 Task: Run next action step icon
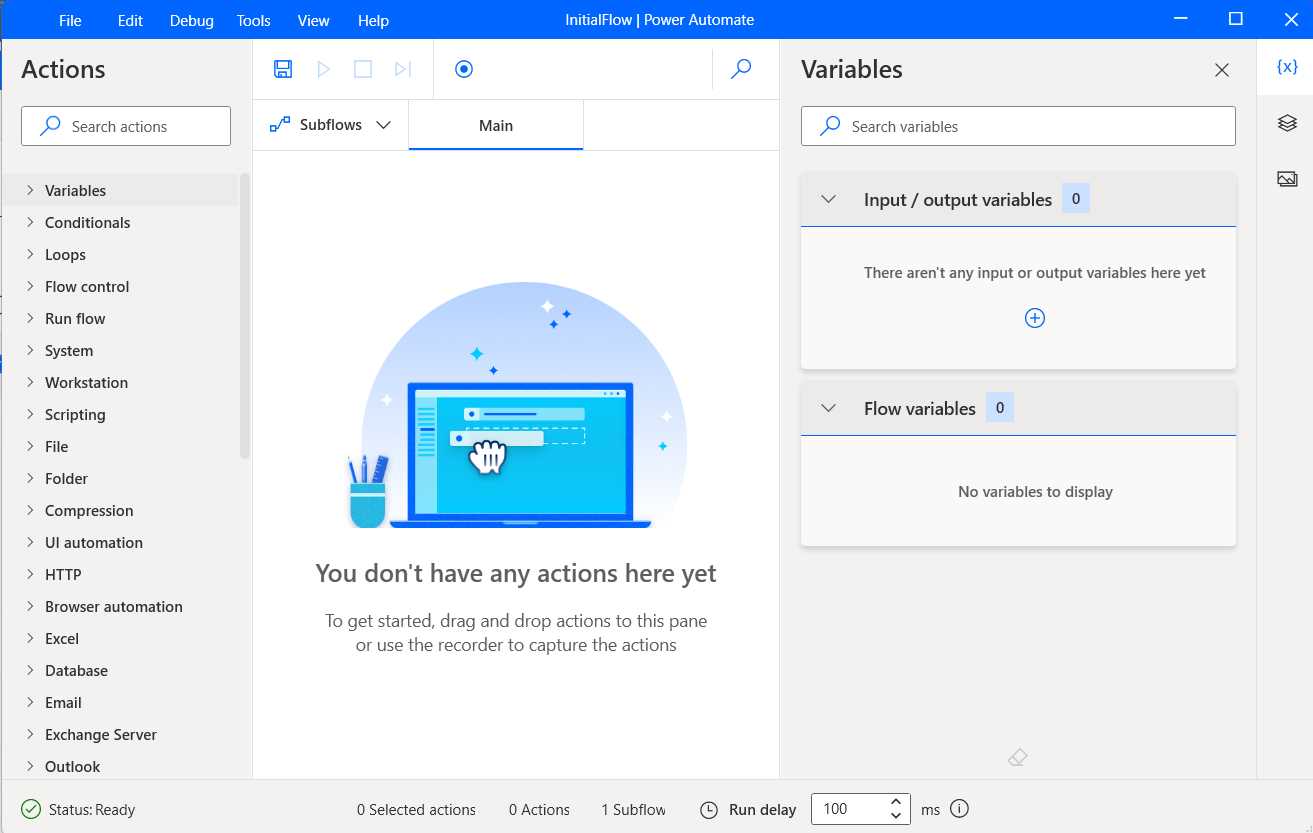(x=403, y=69)
